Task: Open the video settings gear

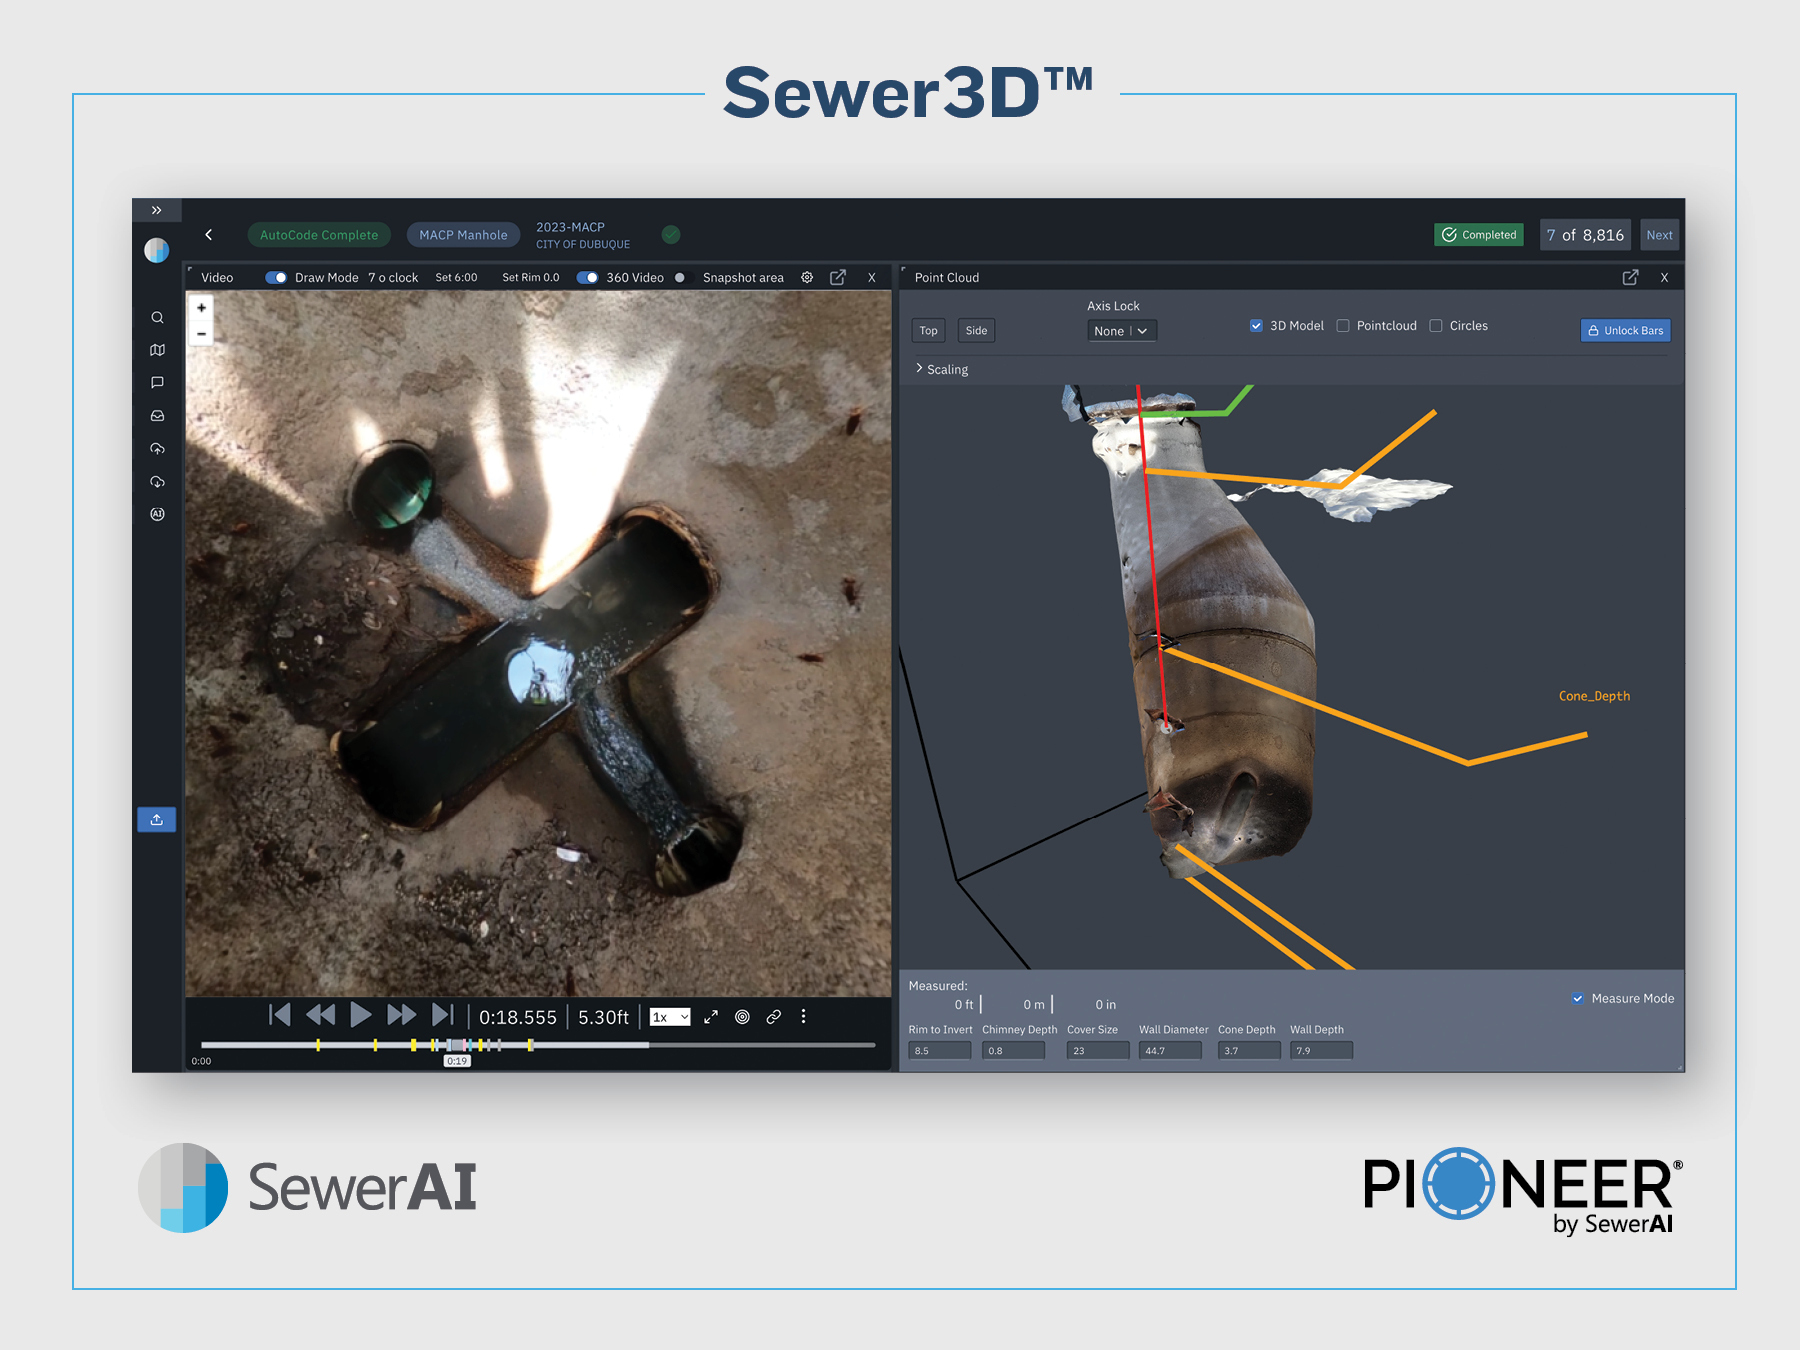Action: [x=807, y=277]
